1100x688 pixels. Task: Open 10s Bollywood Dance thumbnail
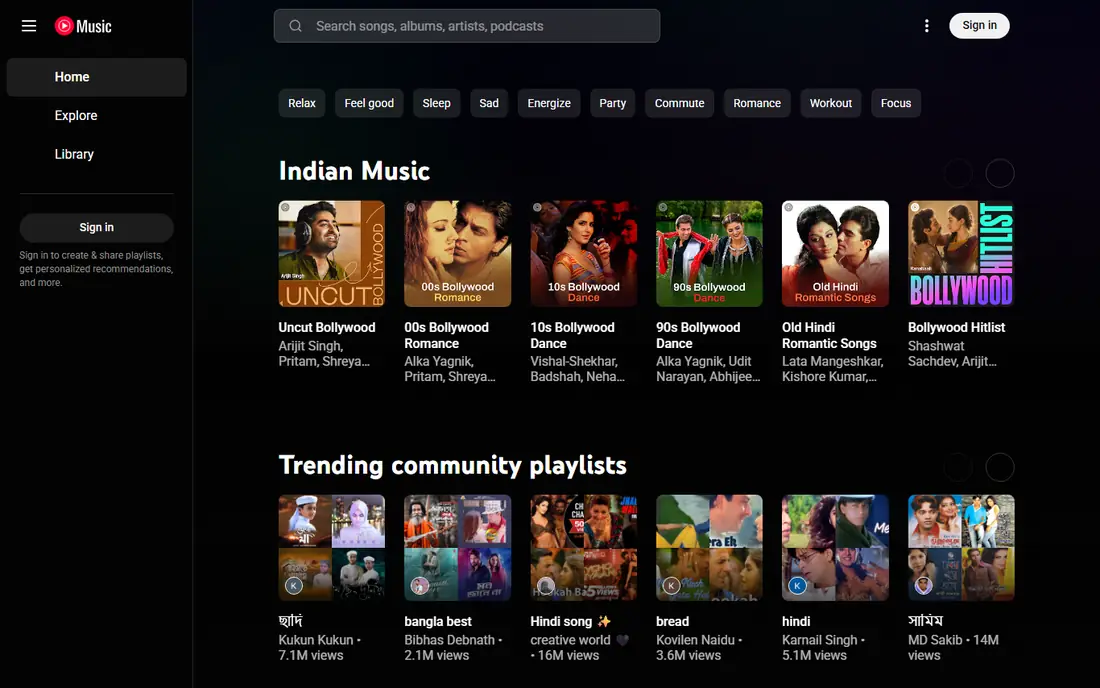584,254
